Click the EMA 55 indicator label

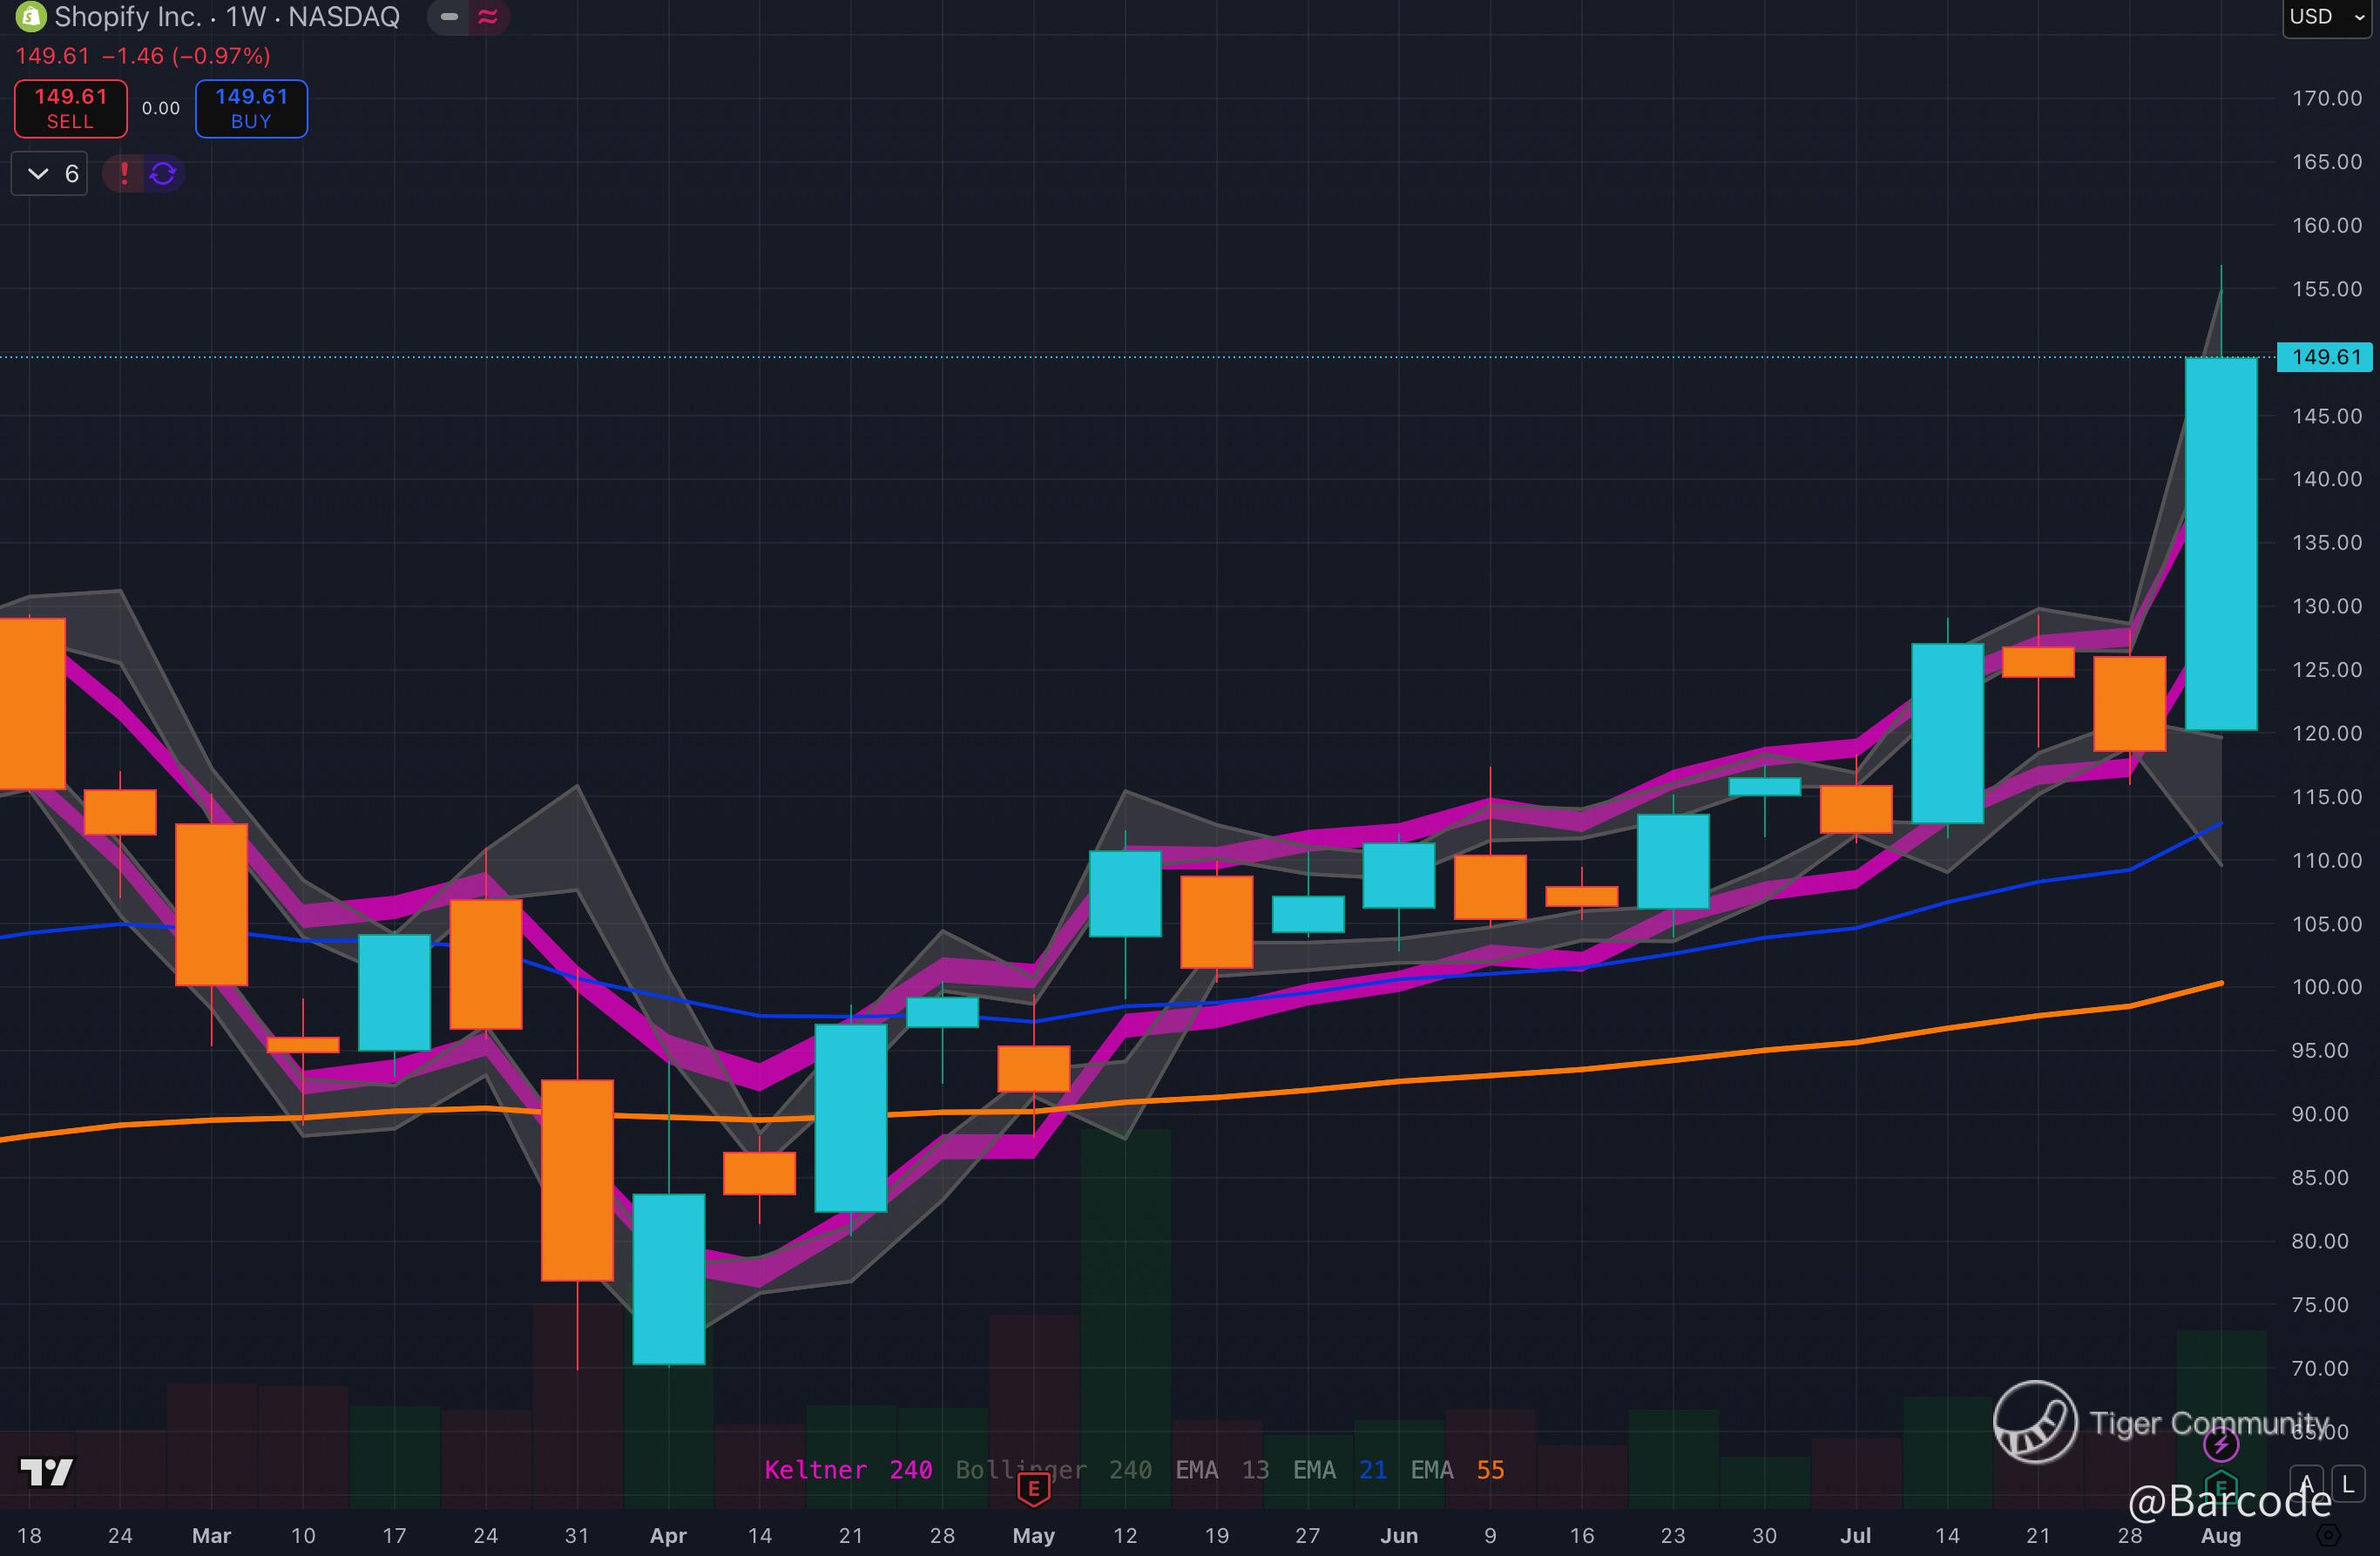(x=1457, y=1470)
